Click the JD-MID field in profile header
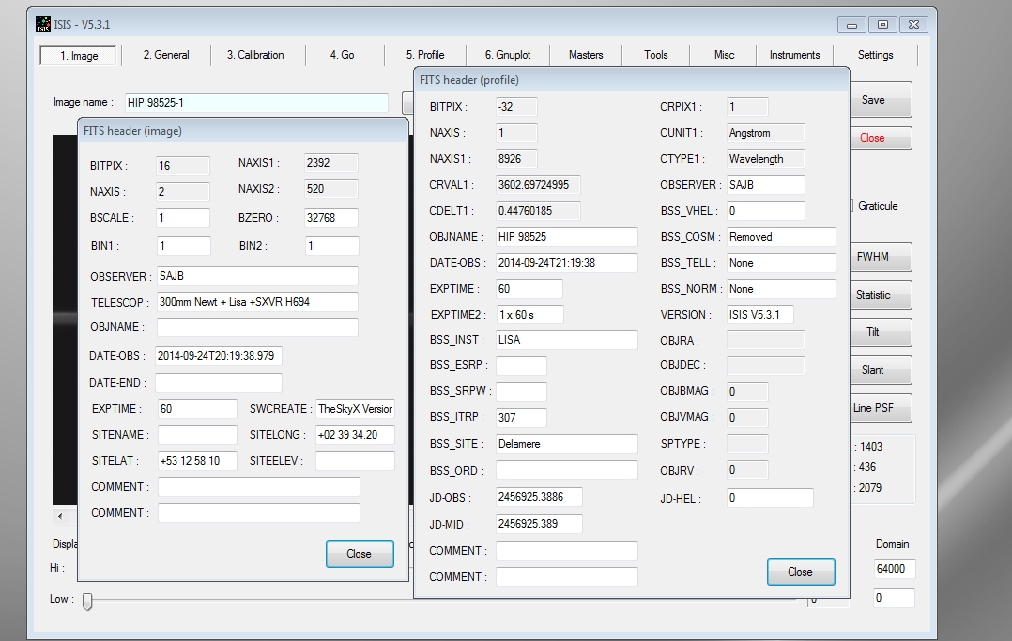The height and width of the screenshot is (641, 1012). tap(540, 524)
